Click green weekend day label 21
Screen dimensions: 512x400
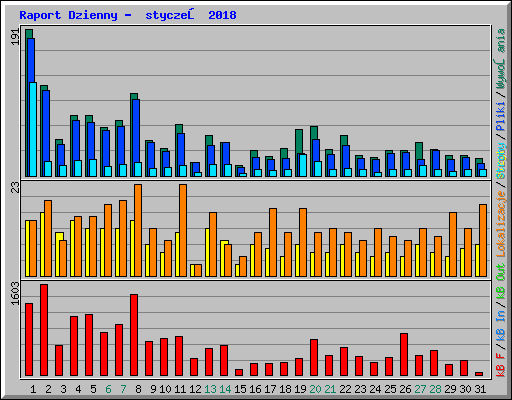pyautogui.click(x=330, y=389)
